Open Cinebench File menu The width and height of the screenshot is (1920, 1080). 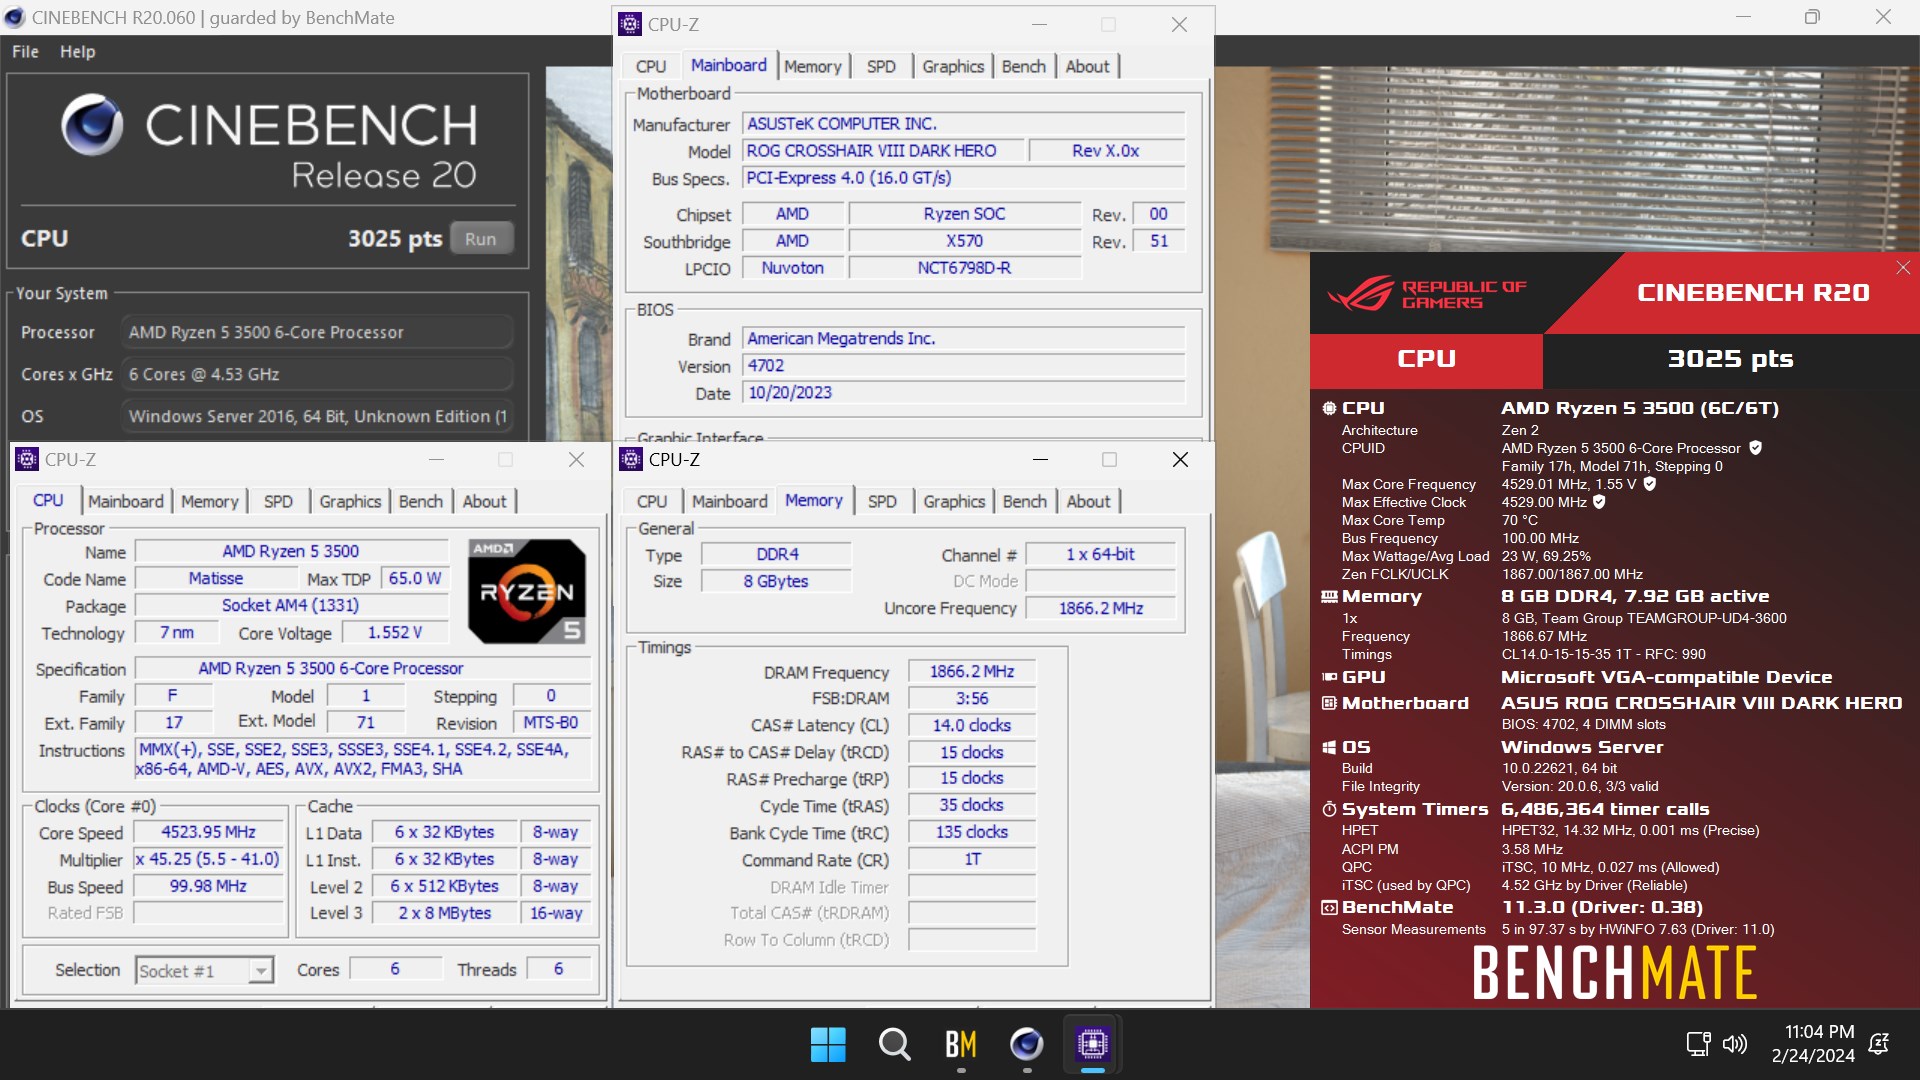25,51
